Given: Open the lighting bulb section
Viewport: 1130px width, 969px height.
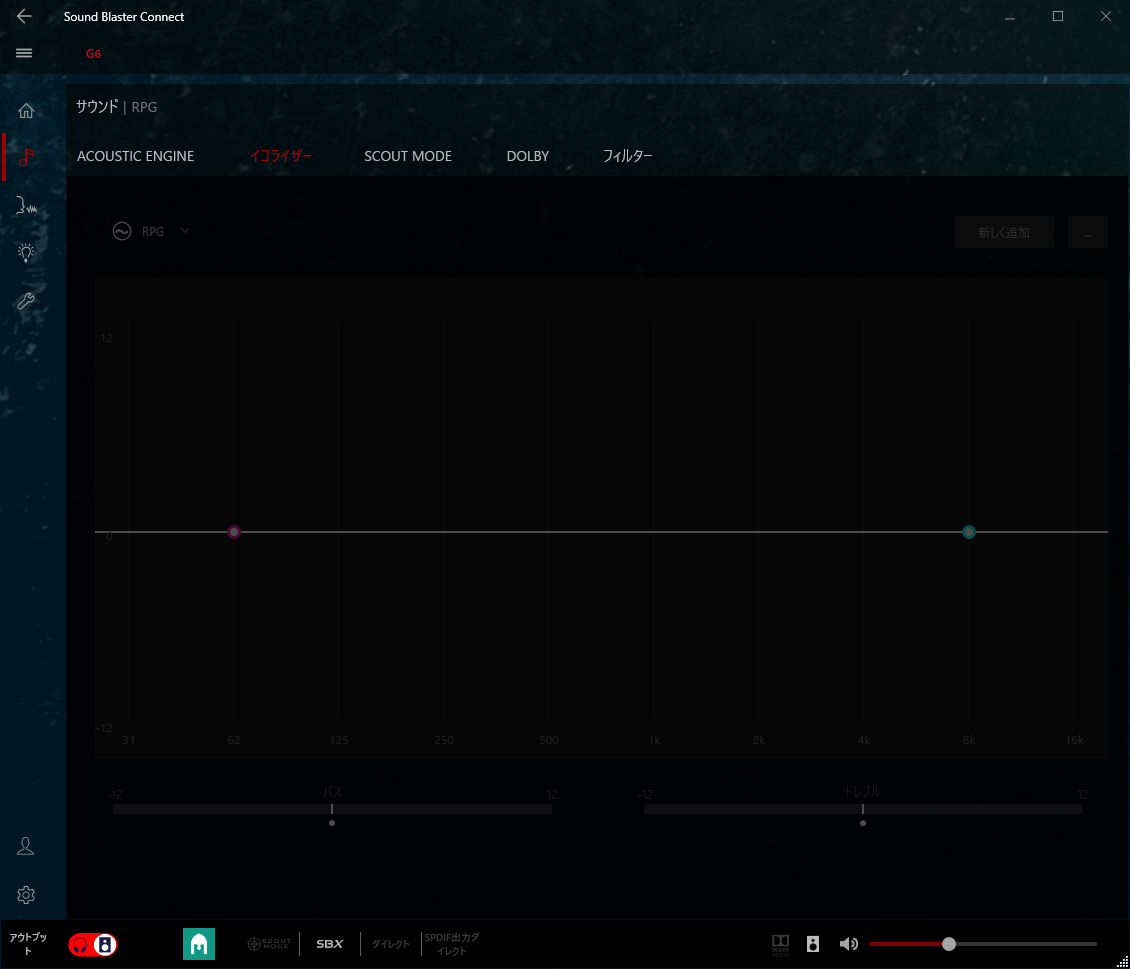Looking at the screenshot, I should click(x=26, y=253).
